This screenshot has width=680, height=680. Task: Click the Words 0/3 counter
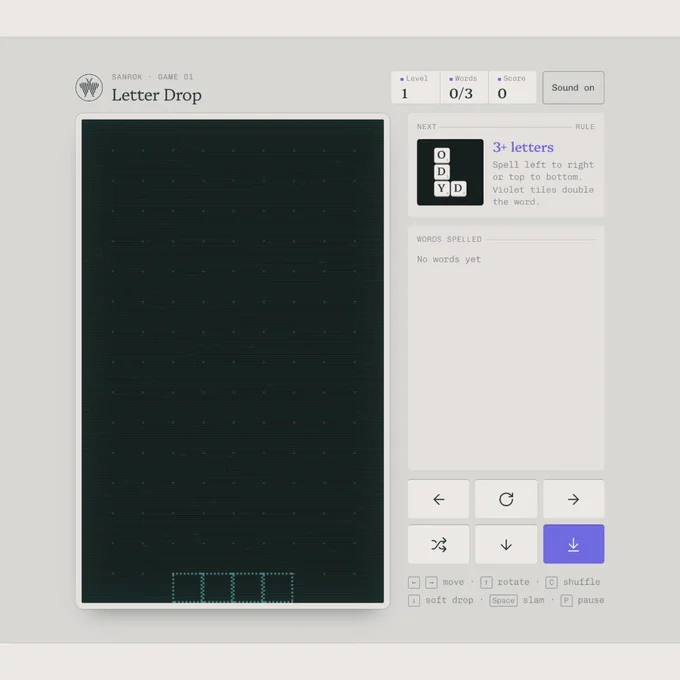464,88
